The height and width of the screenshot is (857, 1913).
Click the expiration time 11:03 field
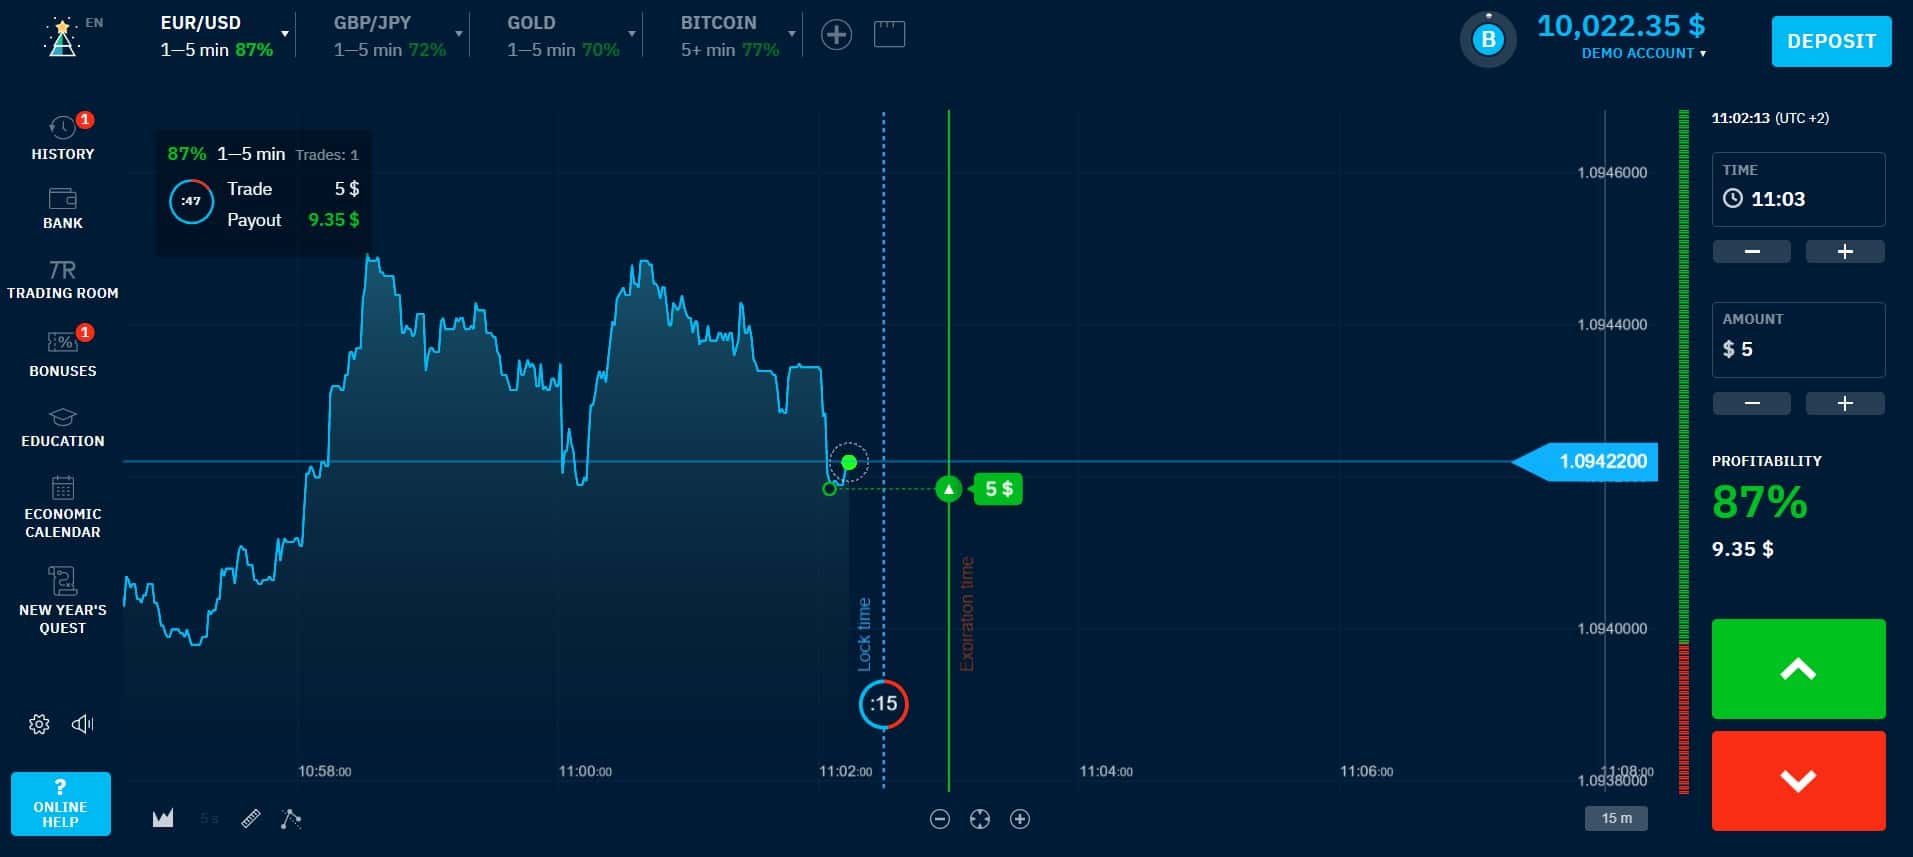tap(1798, 189)
